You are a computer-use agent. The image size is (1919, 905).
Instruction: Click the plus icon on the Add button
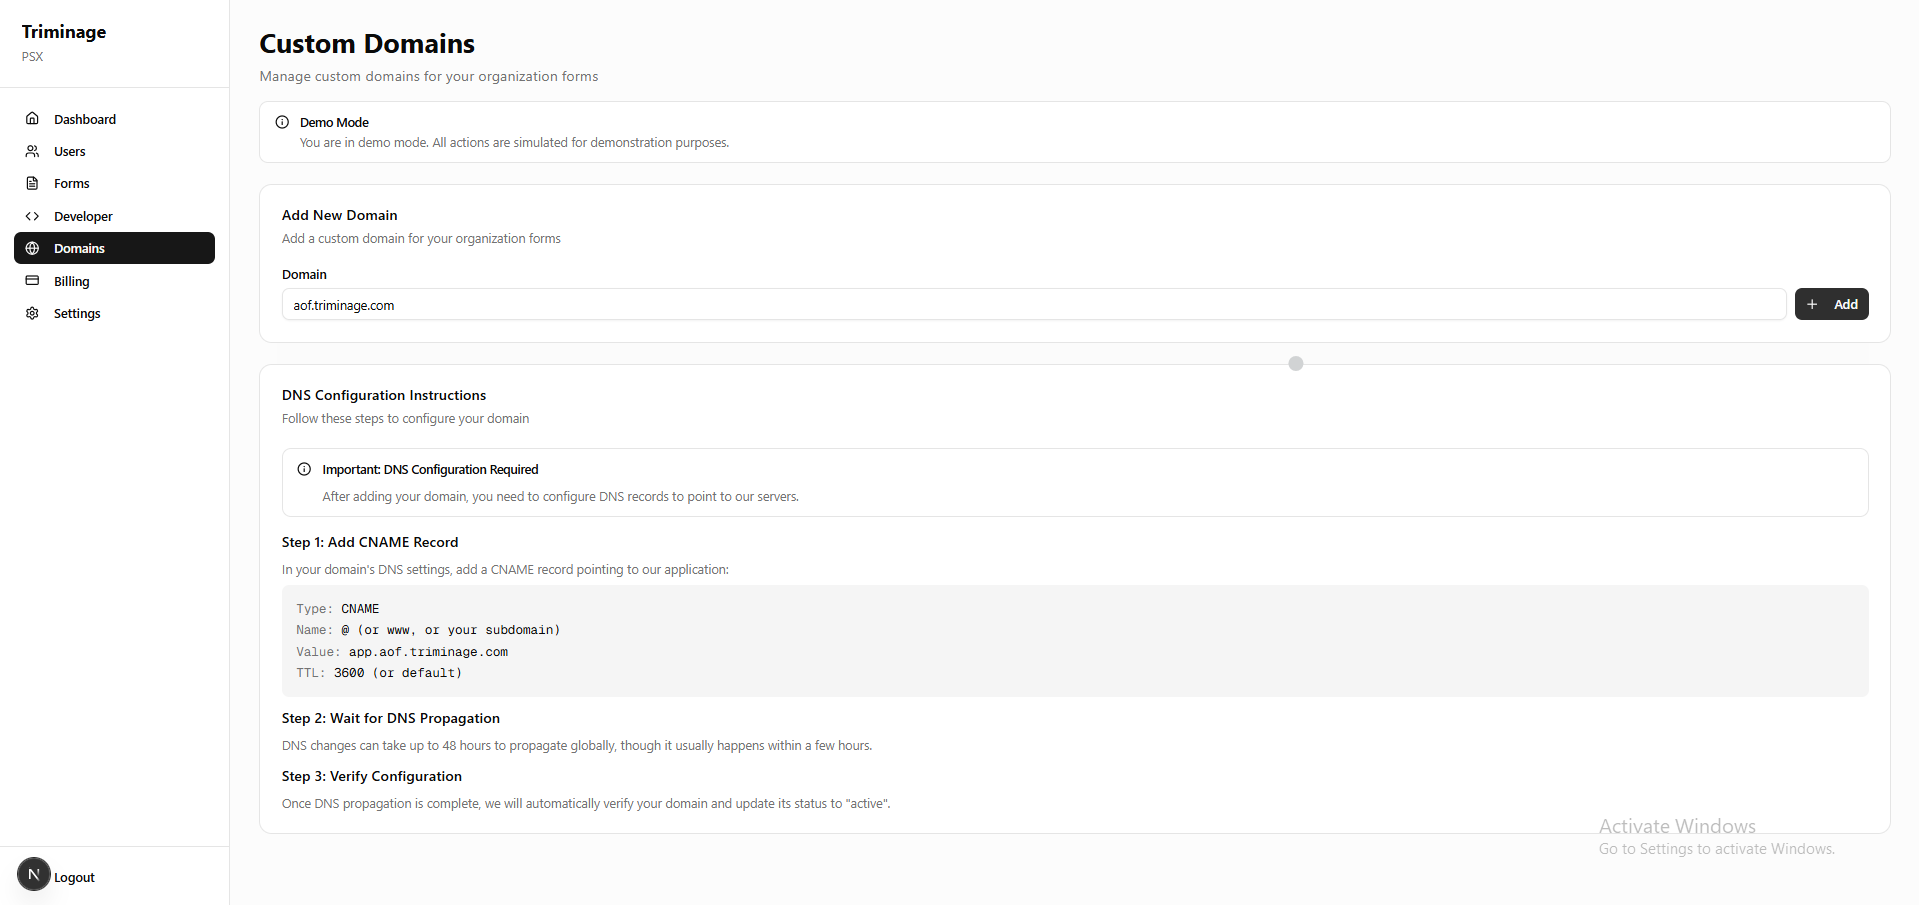click(x=1813, y=304)
